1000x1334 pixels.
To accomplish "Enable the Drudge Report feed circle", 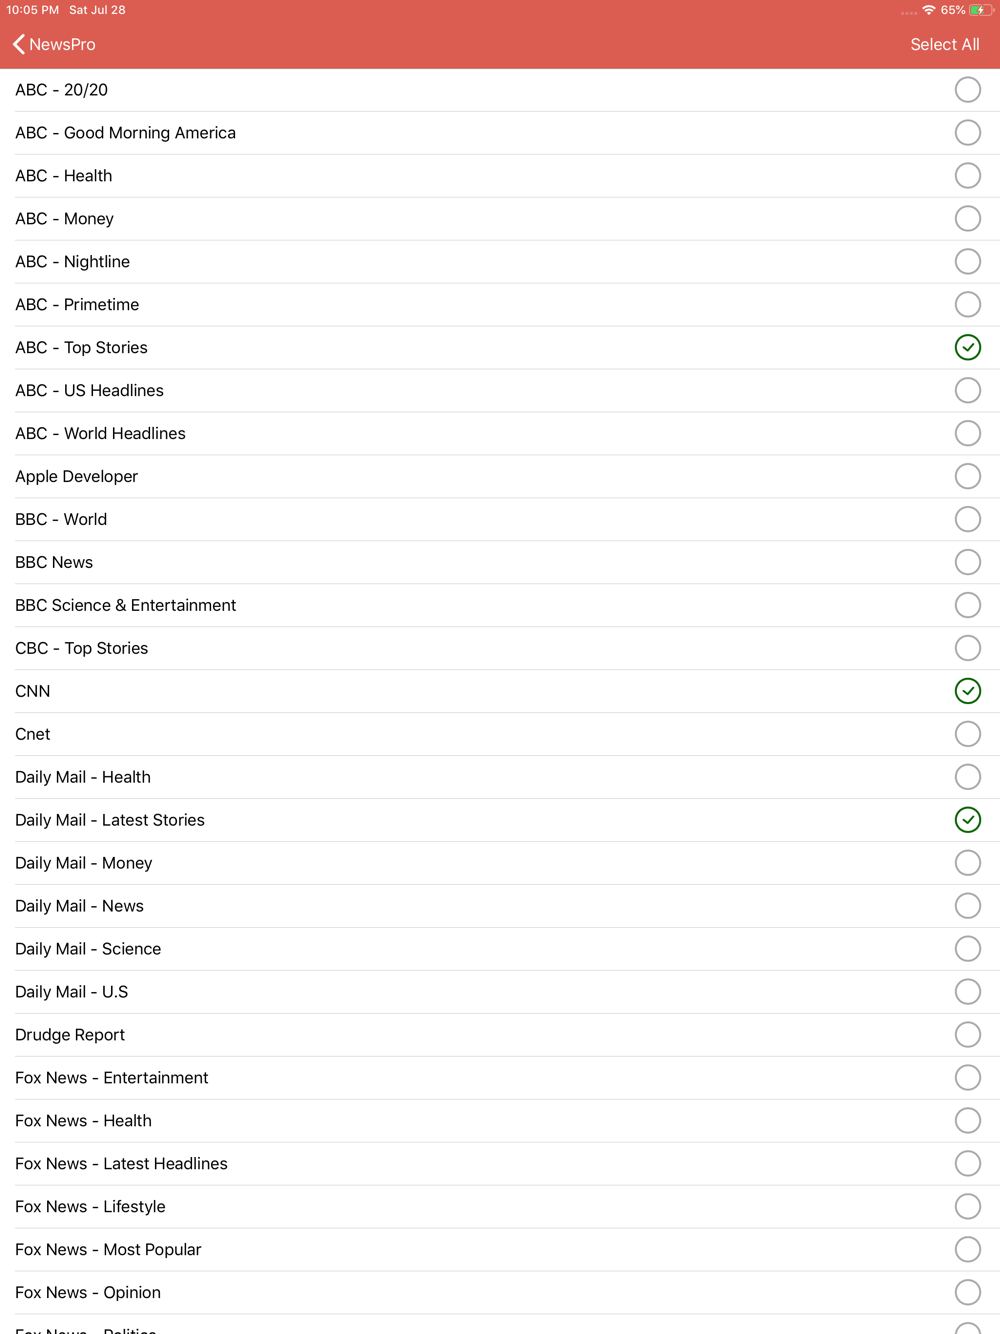I will [x=967, y=1035].
